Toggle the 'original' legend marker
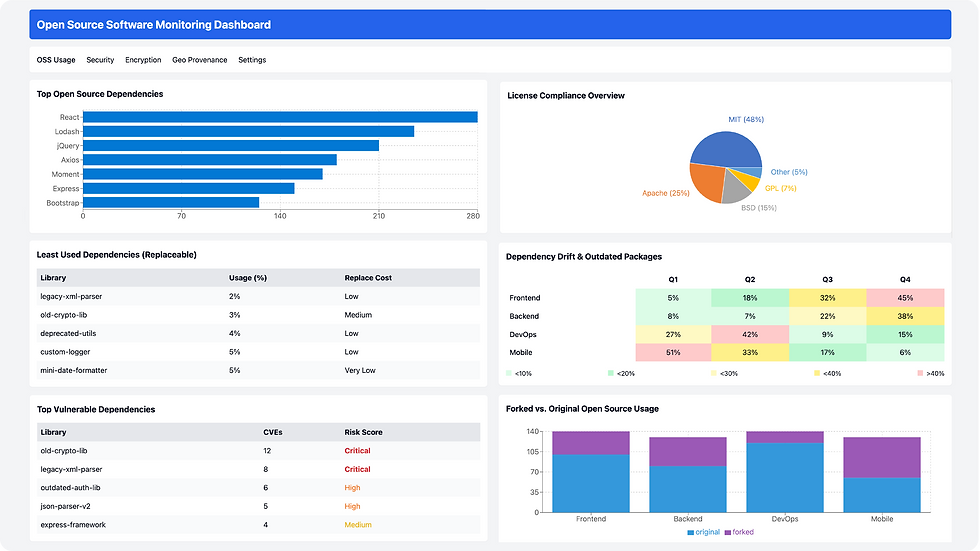 click(x=691, y=533)
